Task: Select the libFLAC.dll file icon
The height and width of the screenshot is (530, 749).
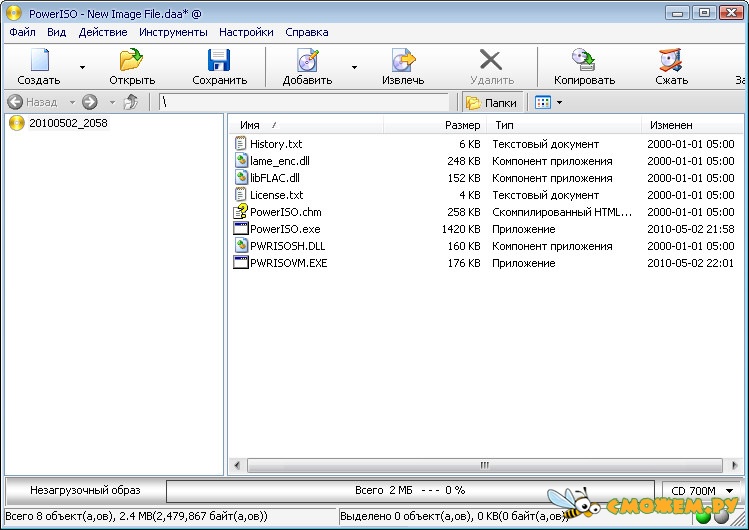Action: pyautogui.click(x=241, y=178)
